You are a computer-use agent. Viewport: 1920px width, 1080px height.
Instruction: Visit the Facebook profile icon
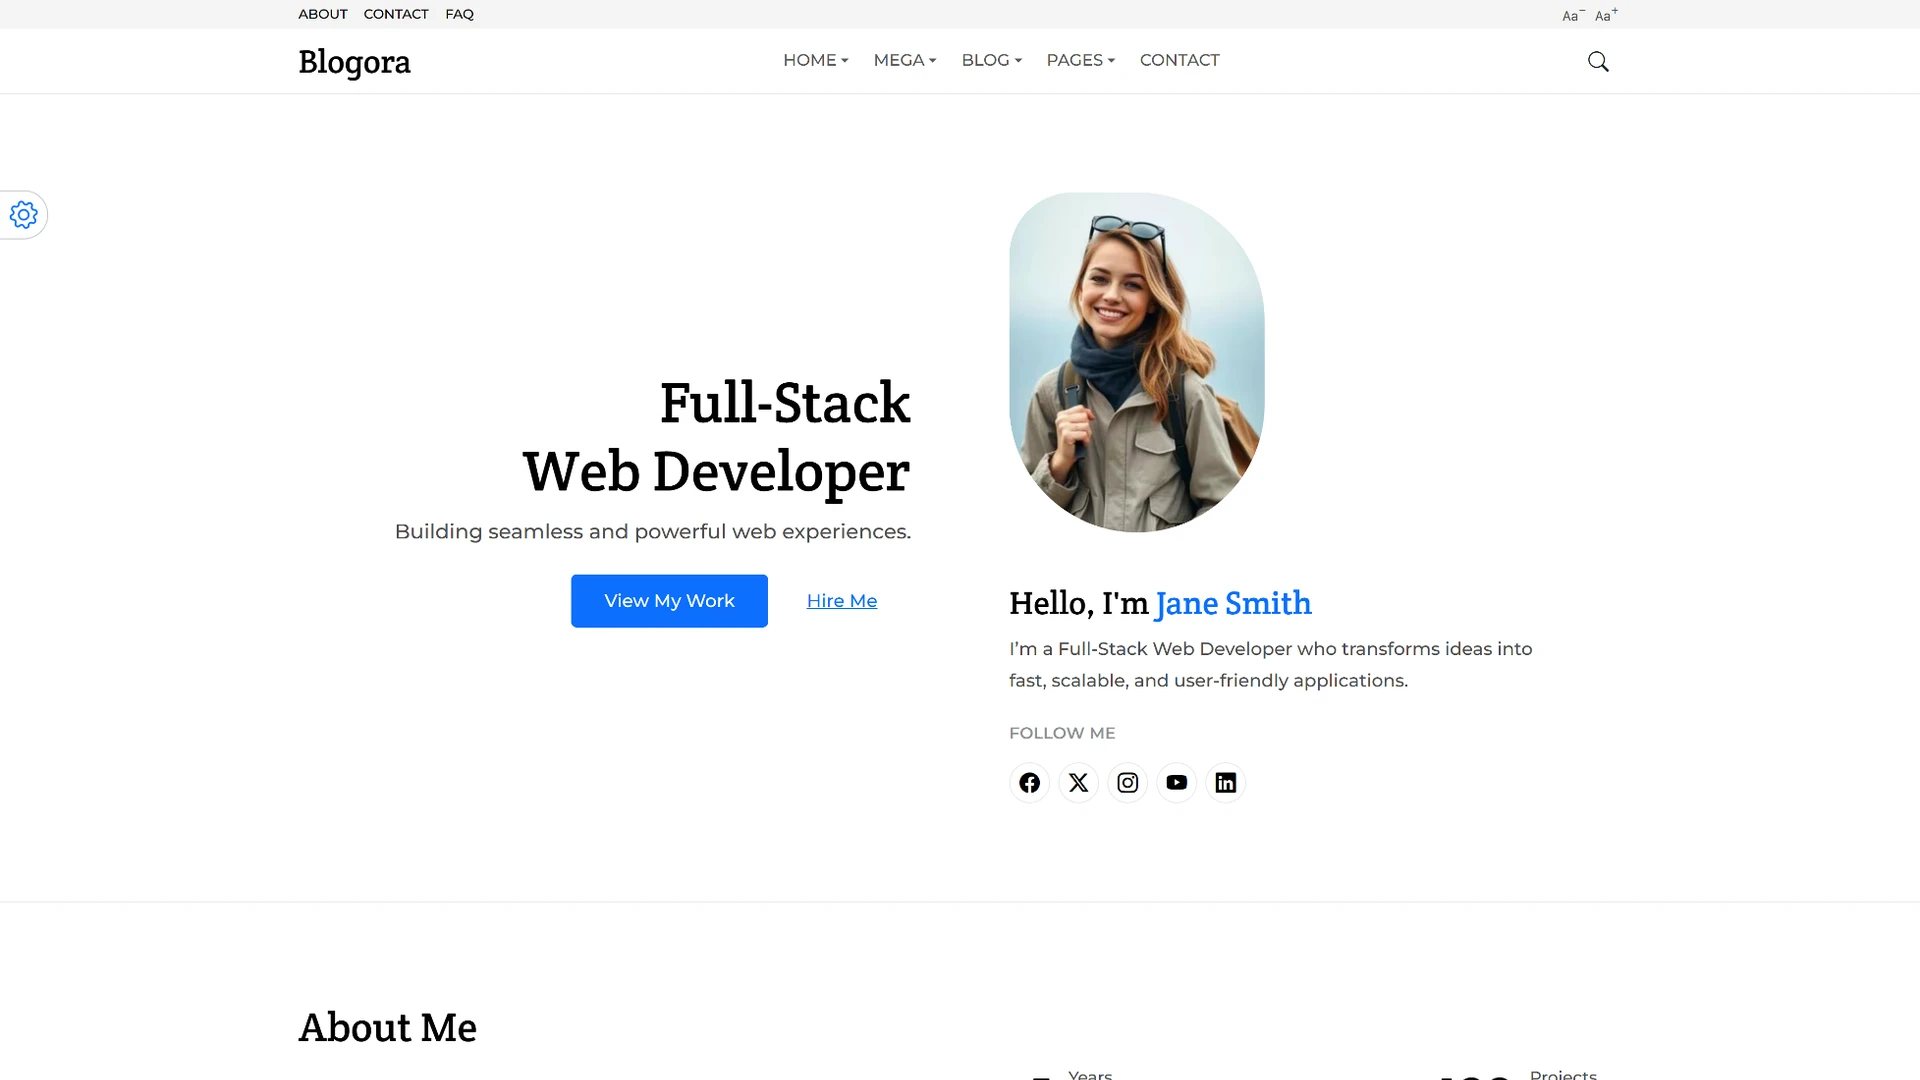click(x=1029, y=782)
